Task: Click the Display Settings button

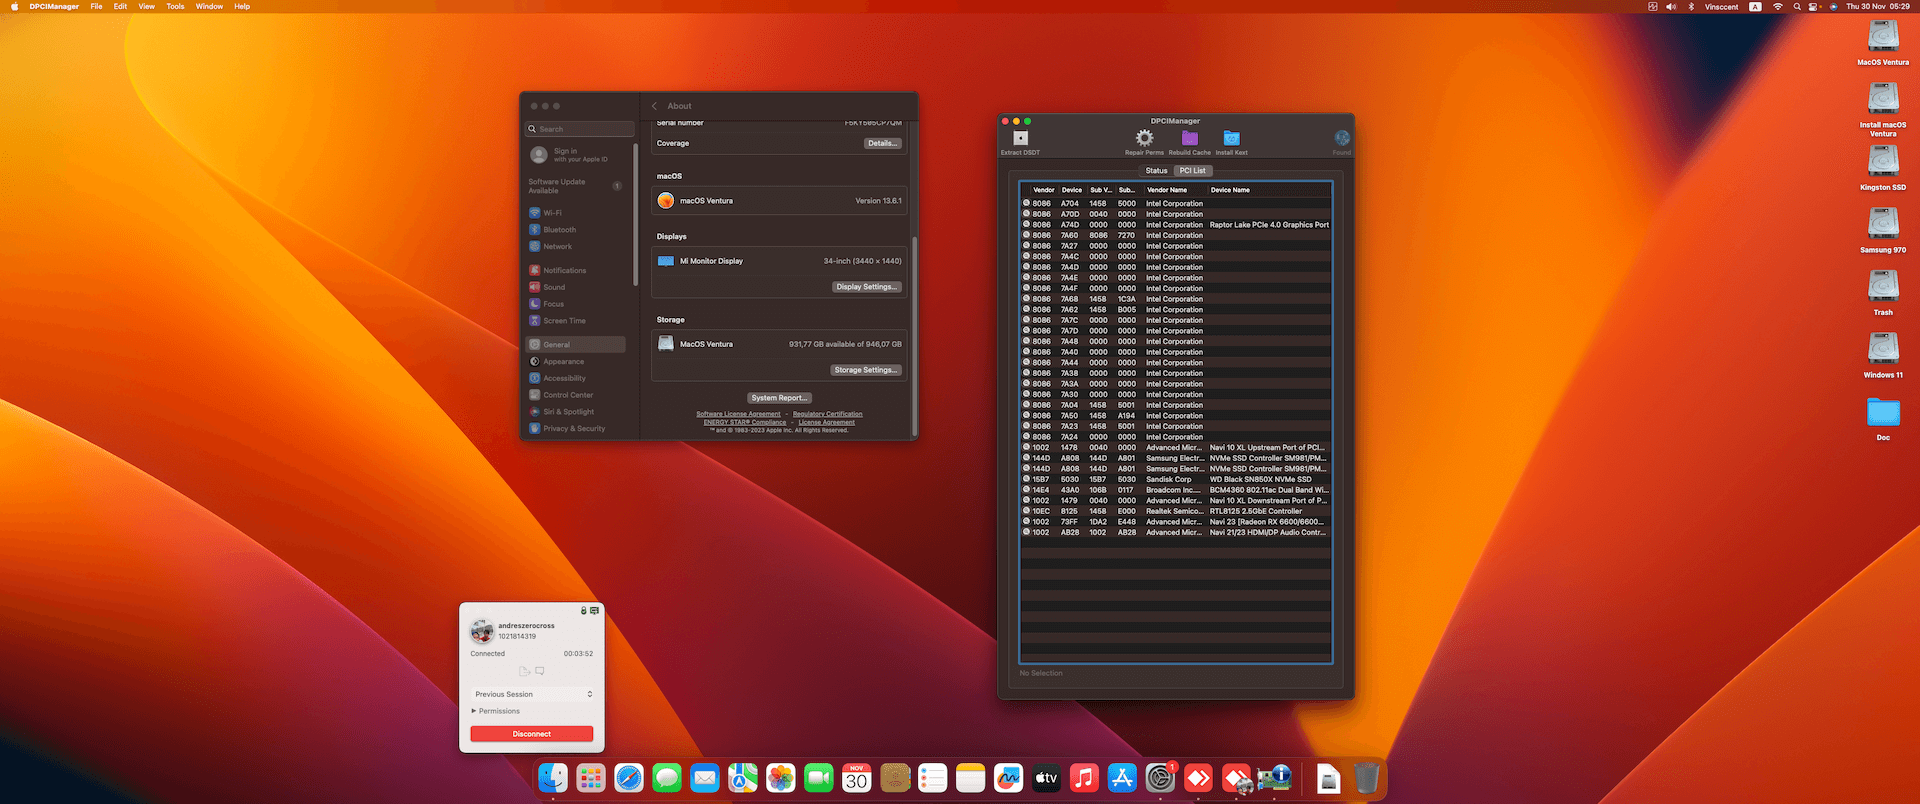Action: [x=866, y=287]
